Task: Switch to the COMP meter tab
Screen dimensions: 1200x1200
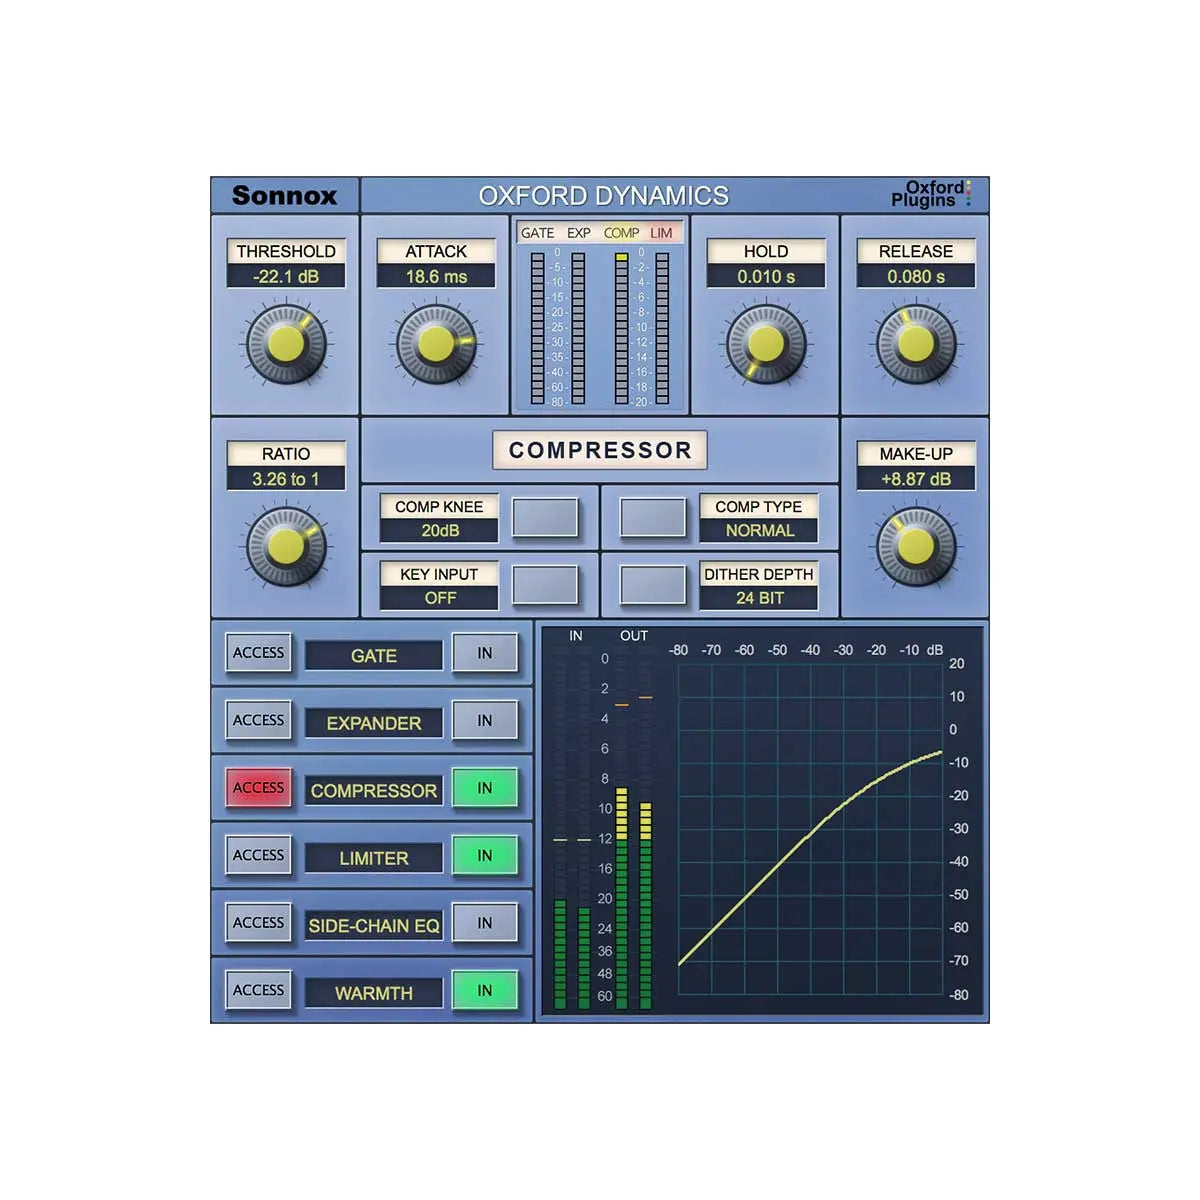Action: (622, 232)
